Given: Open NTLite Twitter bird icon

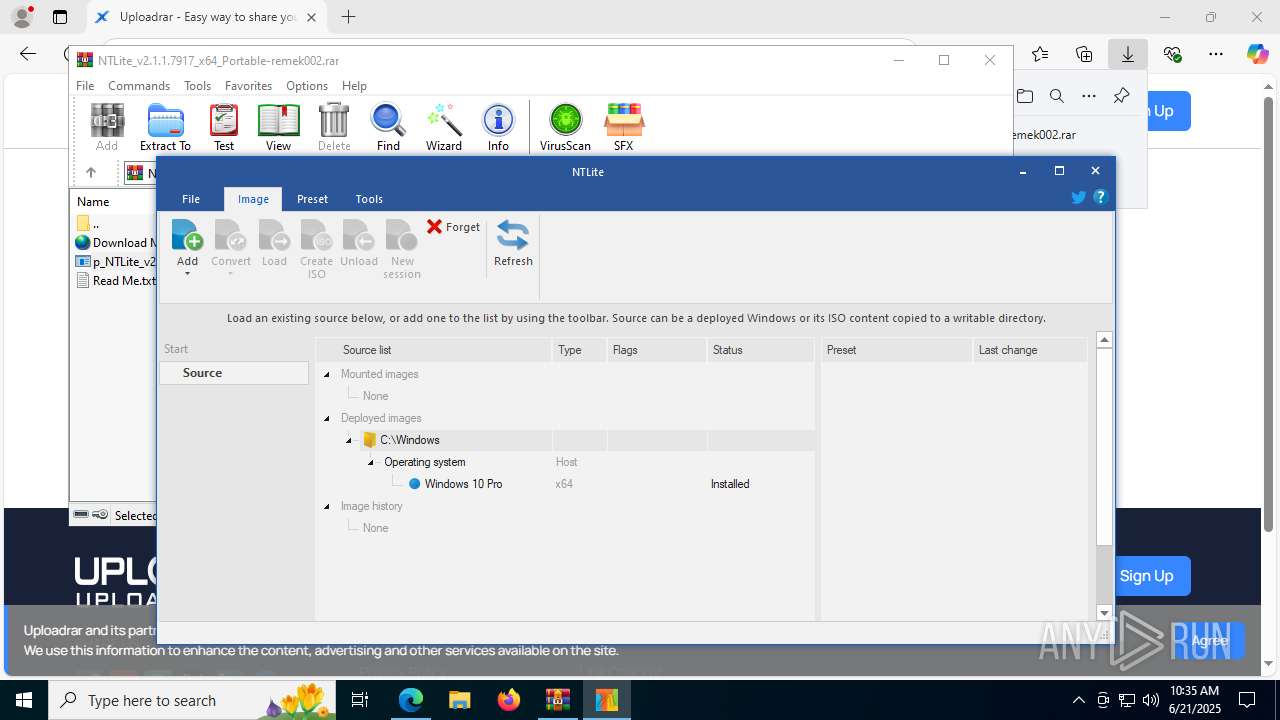Looking at the screenshot, I should point(1078,197).
